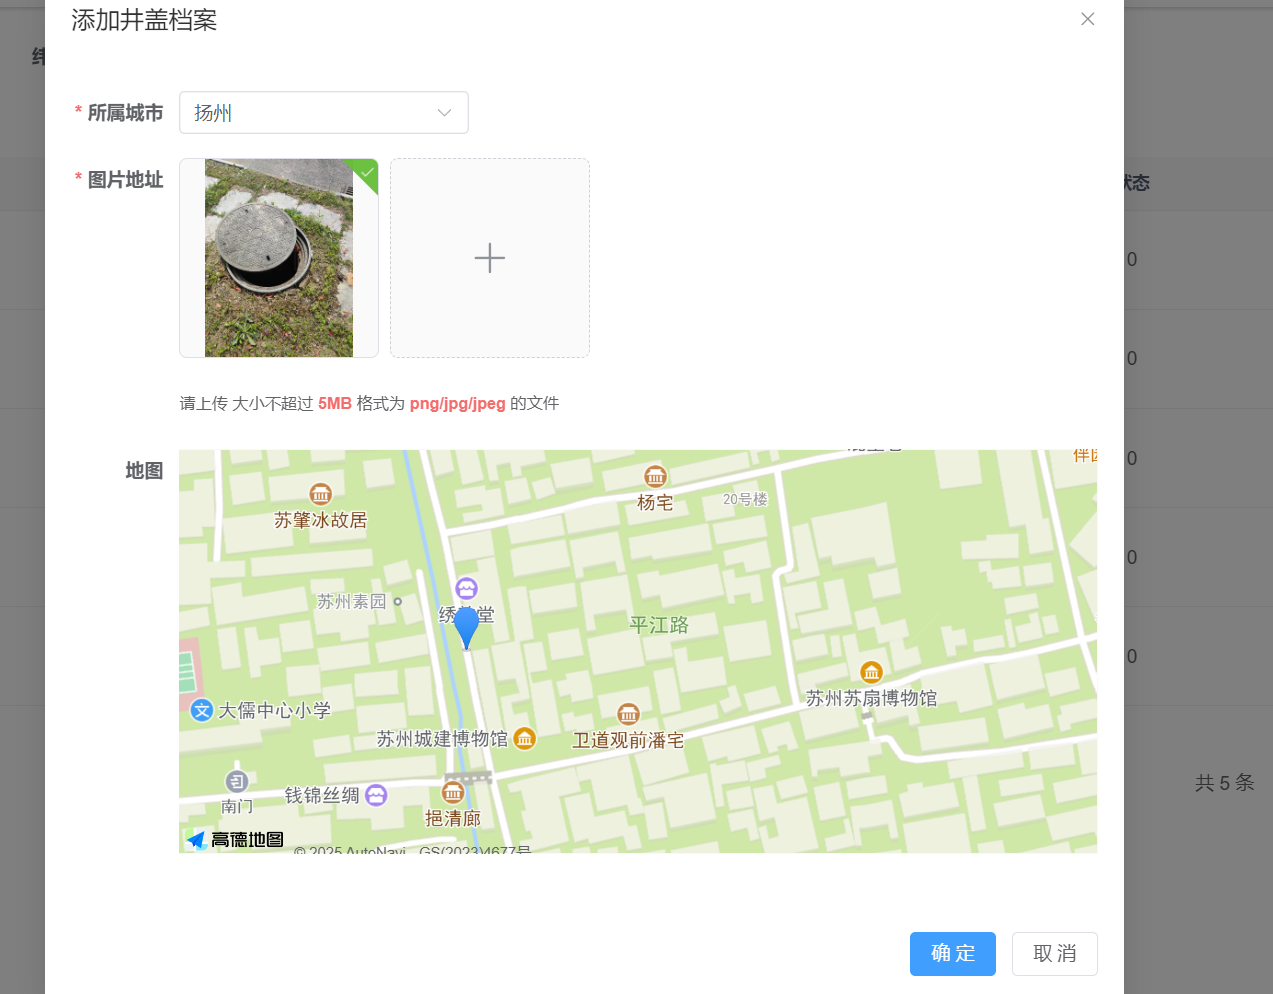The image size is (1273, 994).
Task: Click 共 5 条 pagination text in background page
Action: click(1224, 783)
